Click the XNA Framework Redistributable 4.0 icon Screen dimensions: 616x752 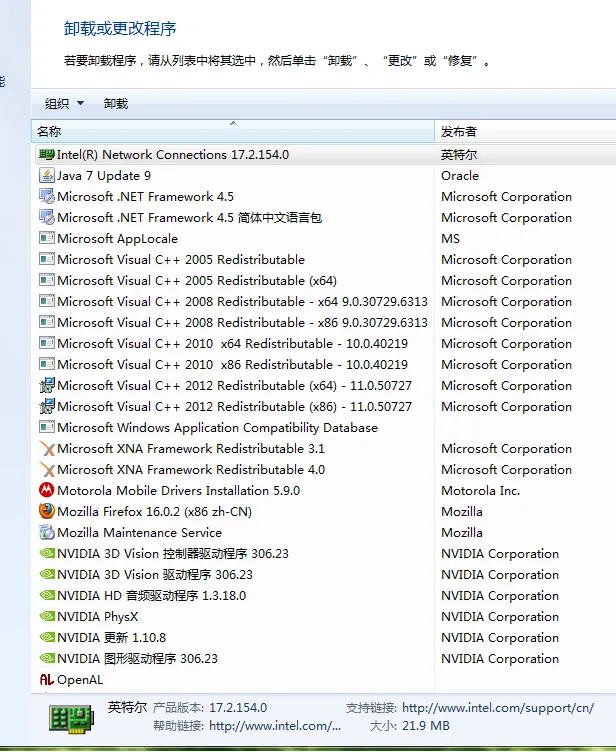(47, 470)
